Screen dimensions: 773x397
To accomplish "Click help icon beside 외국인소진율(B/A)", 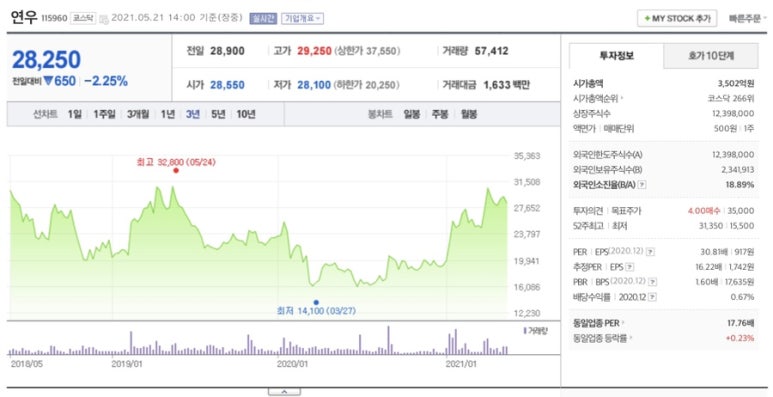I will [x=642, y=185].
